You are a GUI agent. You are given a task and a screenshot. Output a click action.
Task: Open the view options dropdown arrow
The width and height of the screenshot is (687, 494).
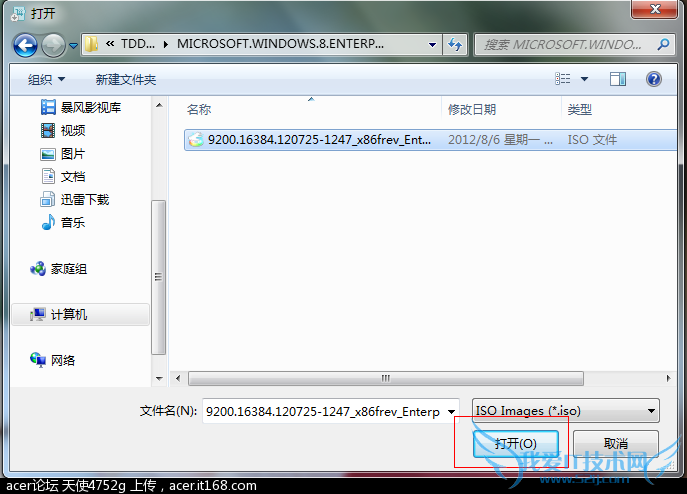pos(584,79)
